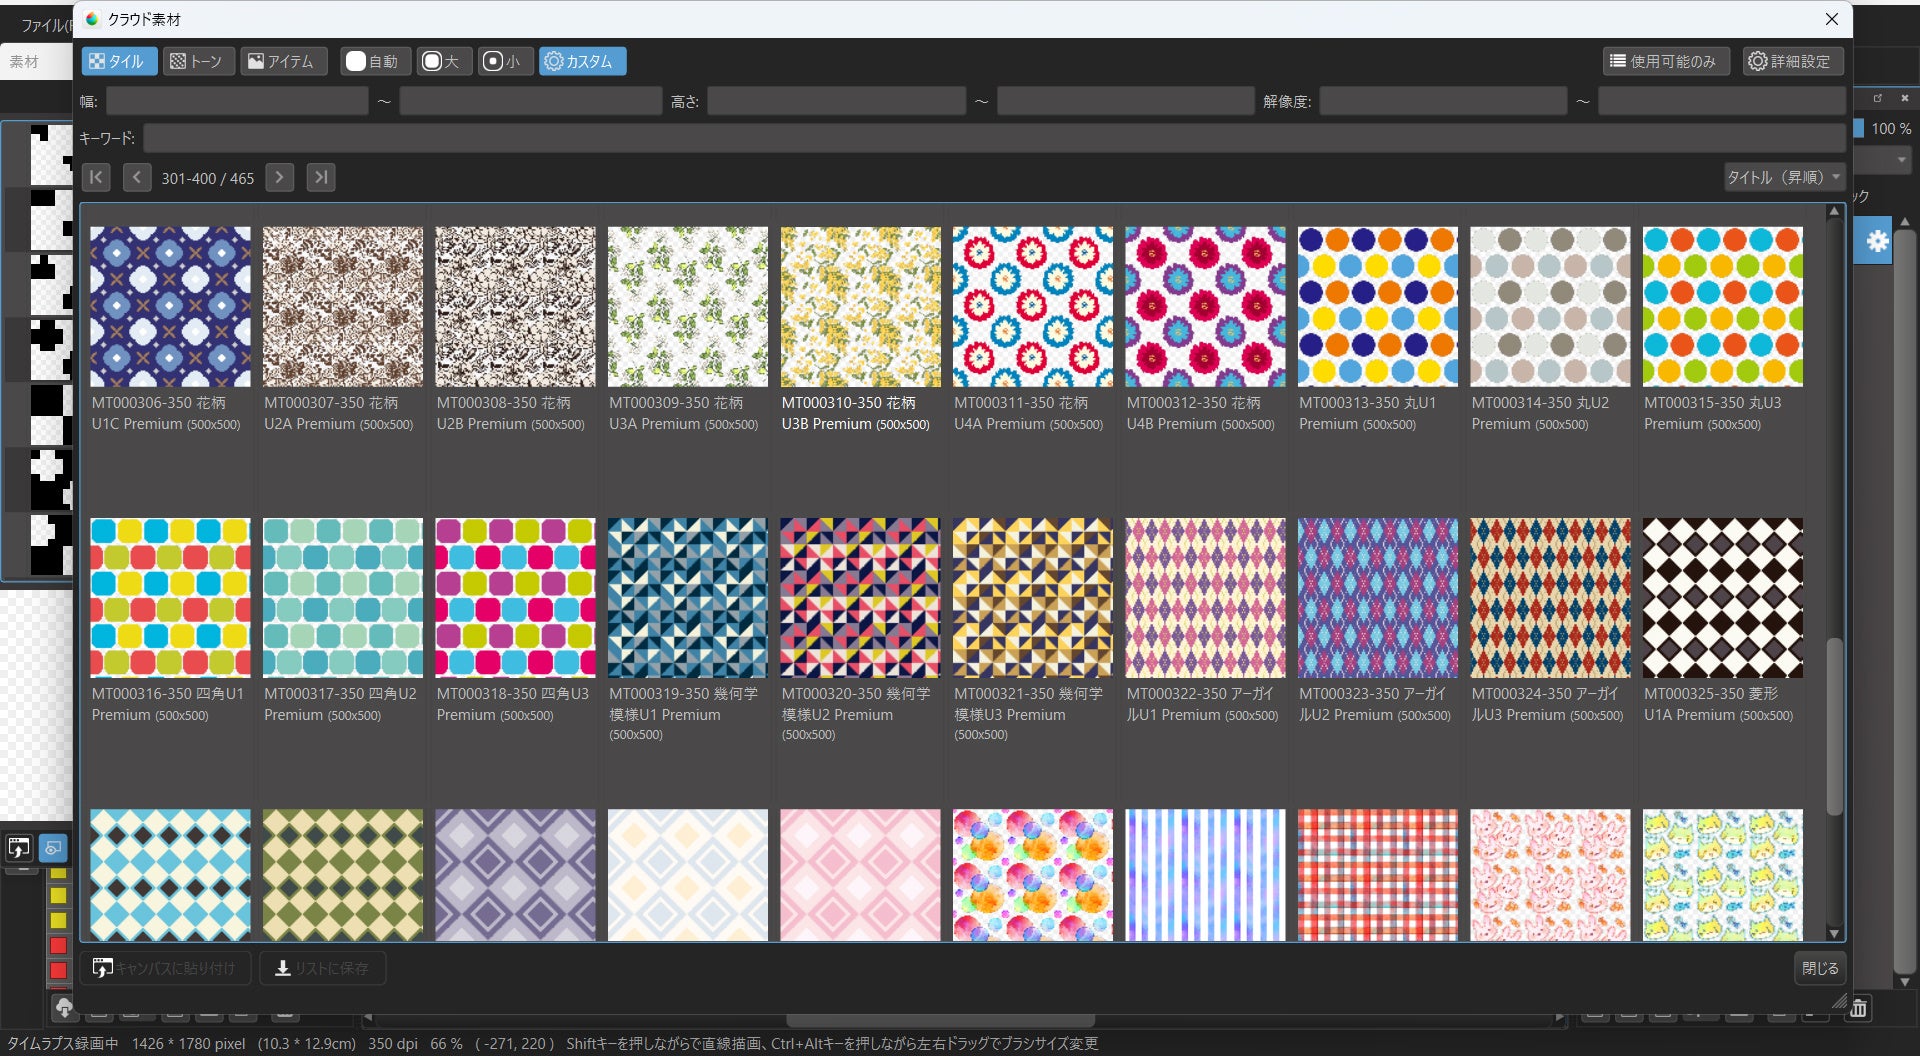Click the キーワード search field
1920x1056 pixels.
(x=993, y=138)
